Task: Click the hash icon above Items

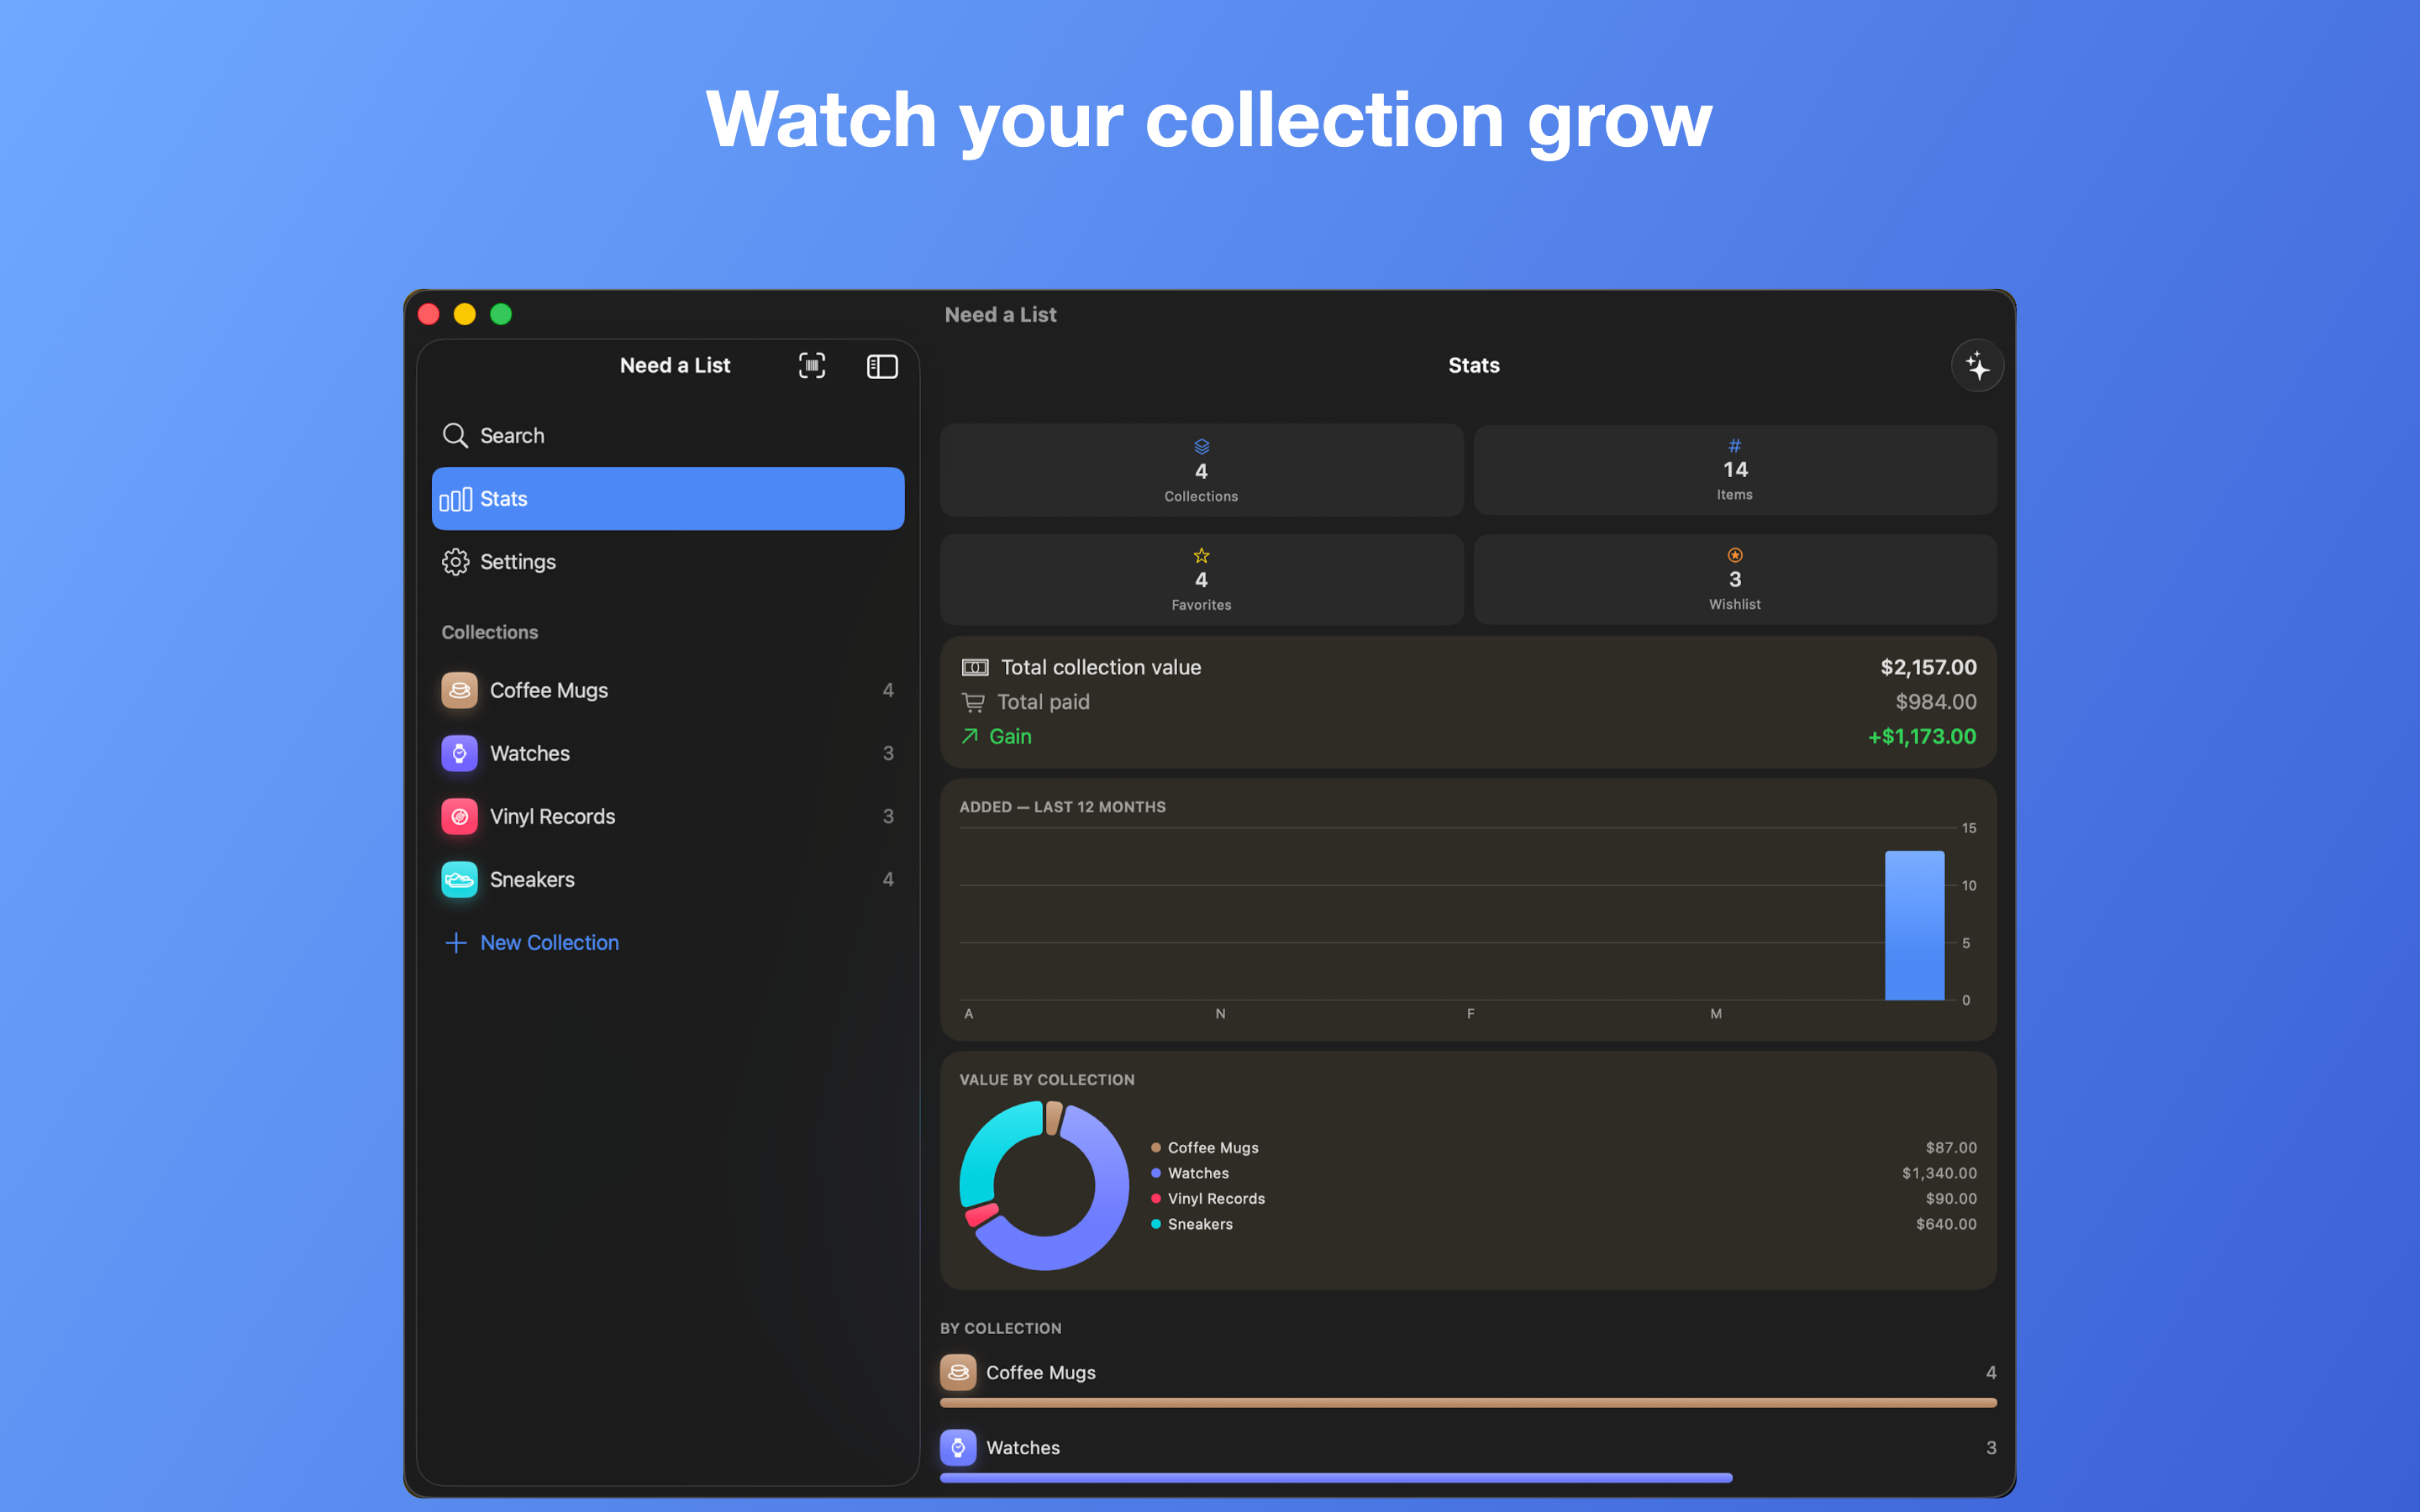Action: (1735, 445)
